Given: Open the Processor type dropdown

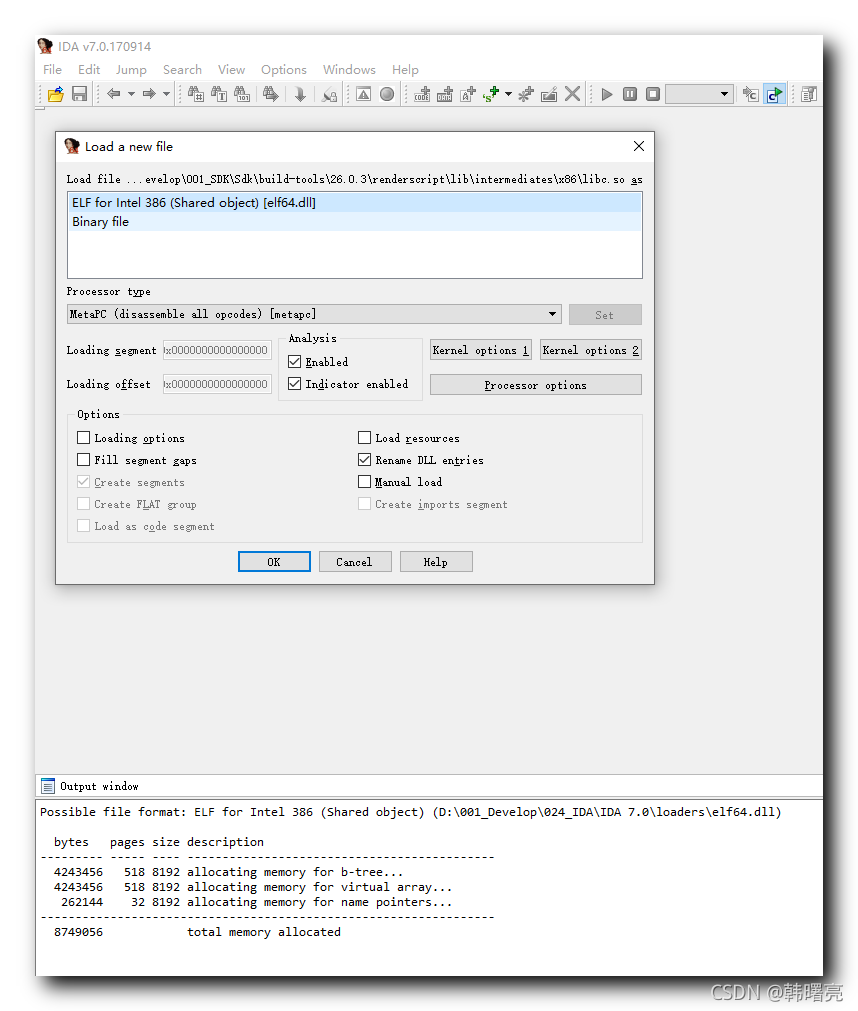Looking at the screenshot, I should coord(553,313).
